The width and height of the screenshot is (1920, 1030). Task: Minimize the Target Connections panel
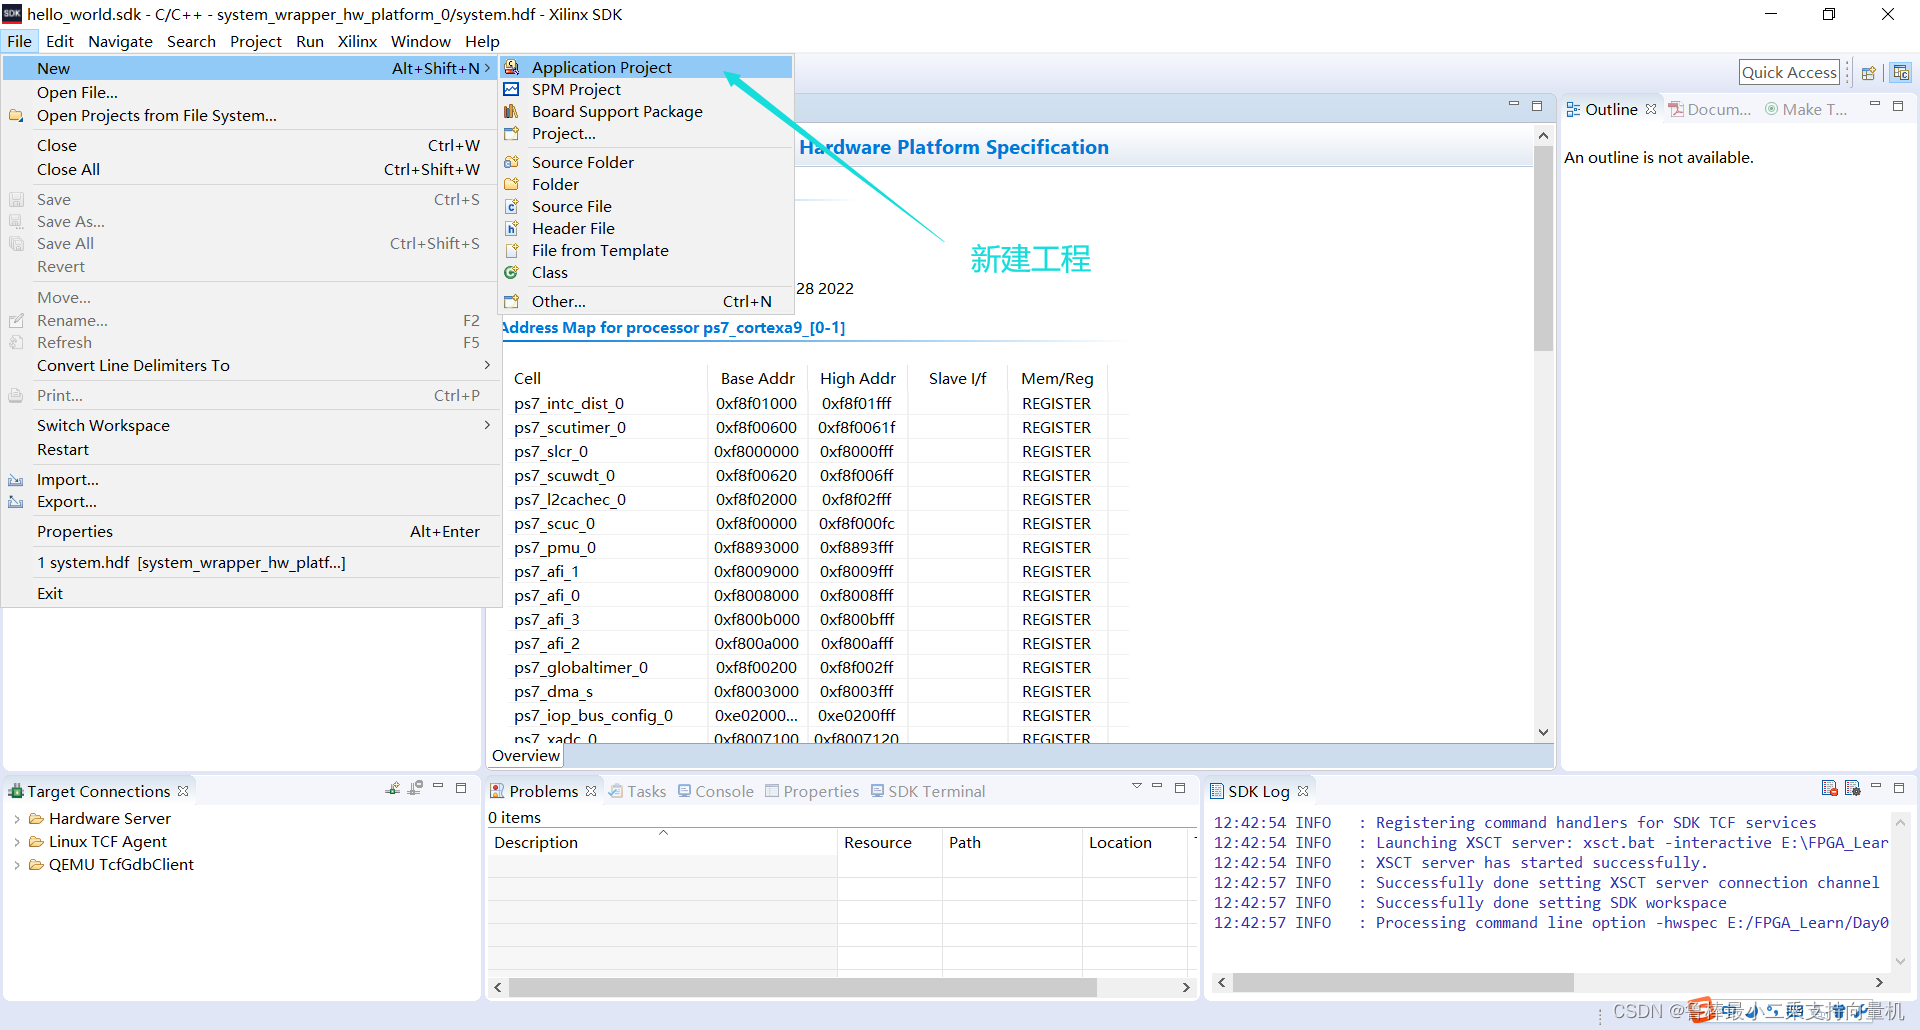(x=438, y=787)
